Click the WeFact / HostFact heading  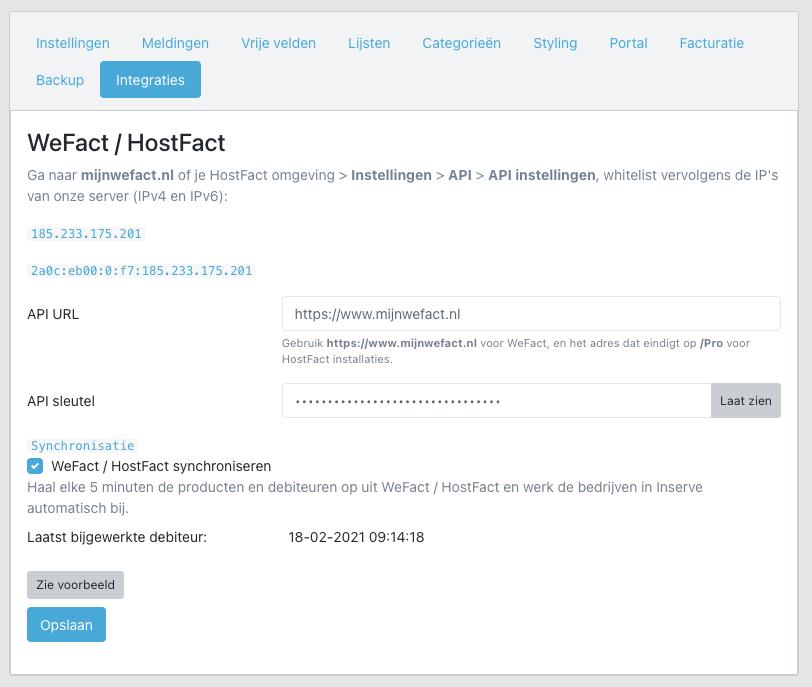[x=126, y=143]
